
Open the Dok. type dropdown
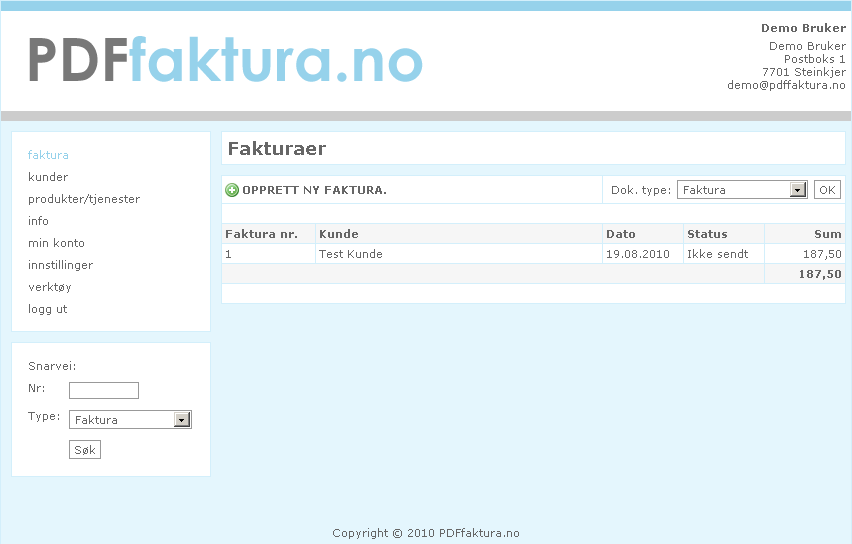pos(742,190)
